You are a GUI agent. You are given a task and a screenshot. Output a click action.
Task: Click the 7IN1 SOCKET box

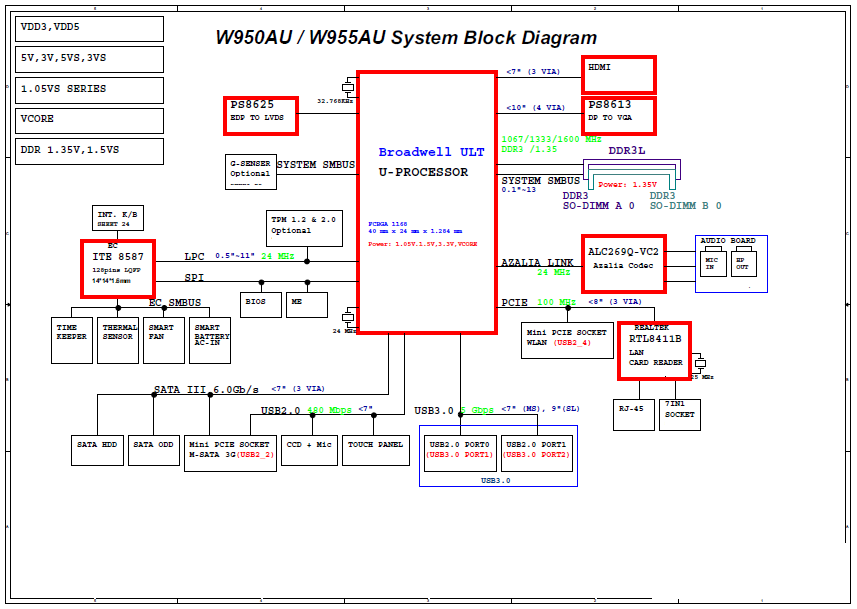pyautogui.click(x=680, y=415)
